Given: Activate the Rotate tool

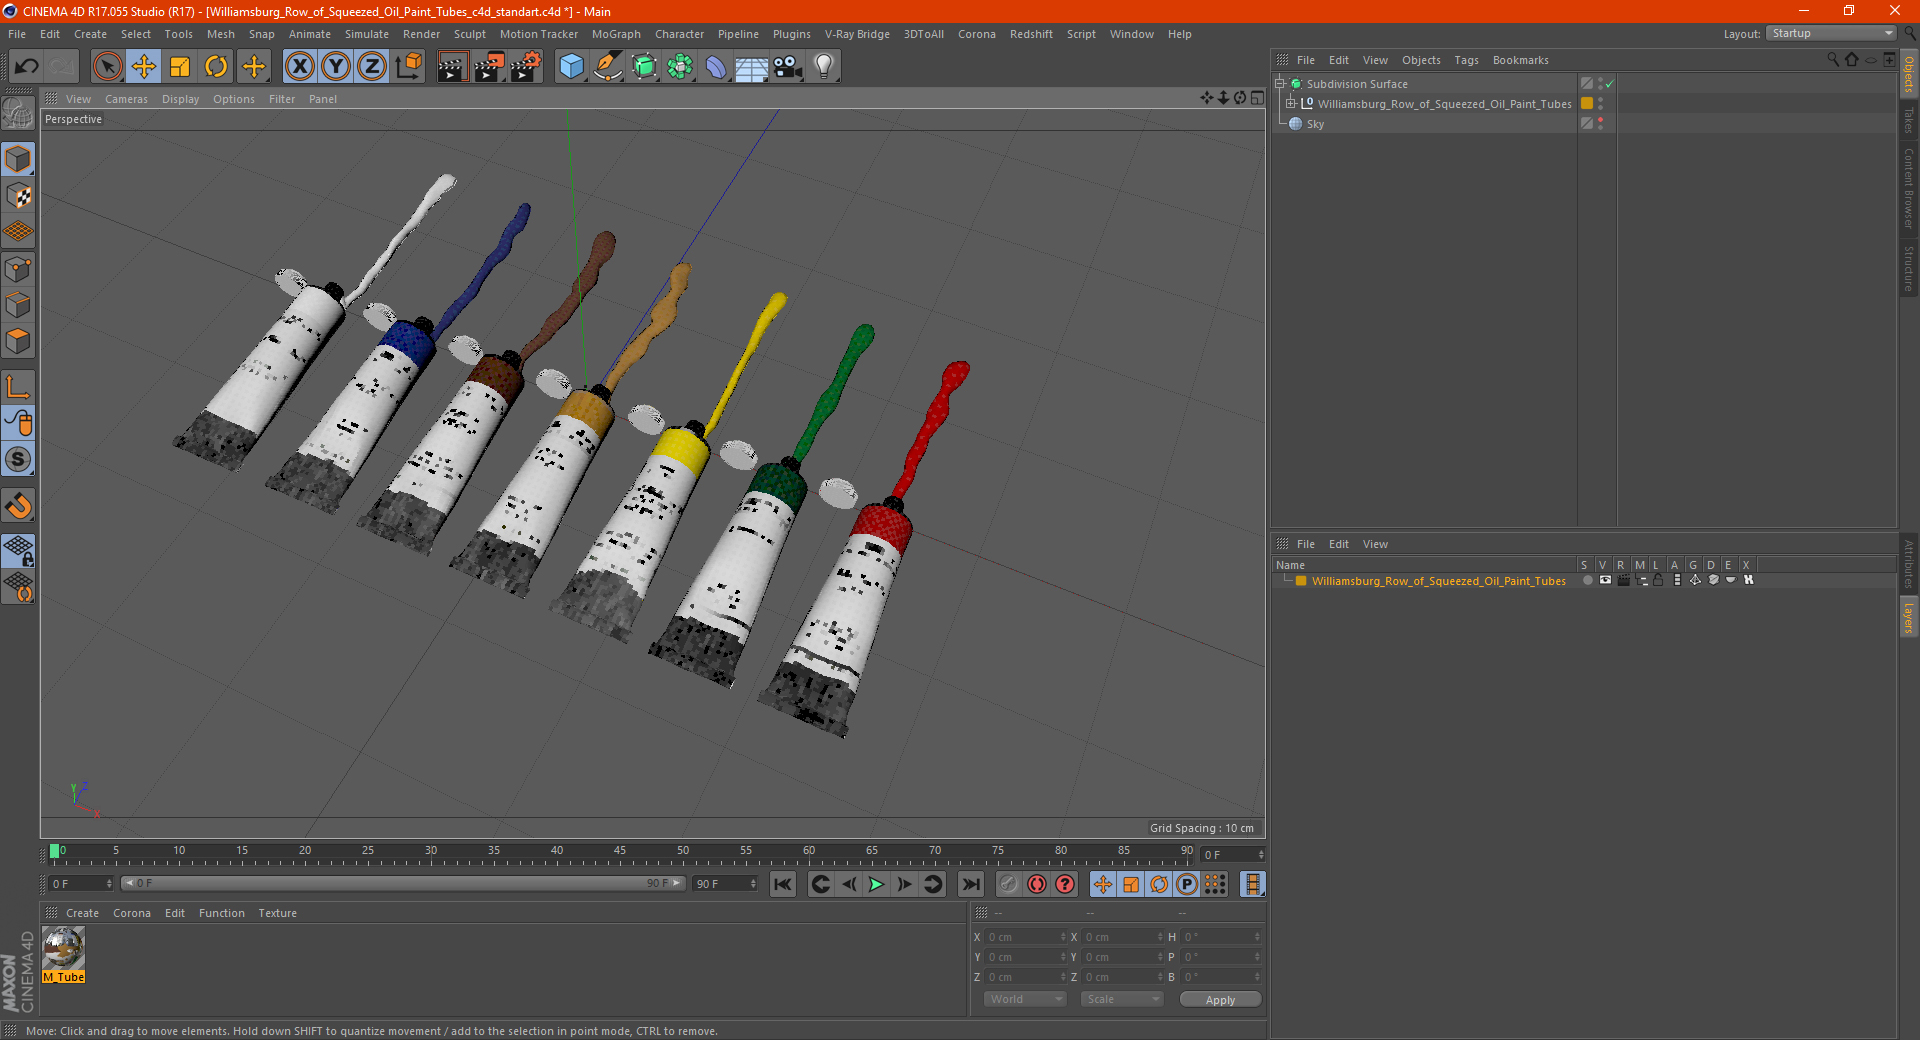Looking at the screenshot, I should pyautogui.click(x=216, y=67).
